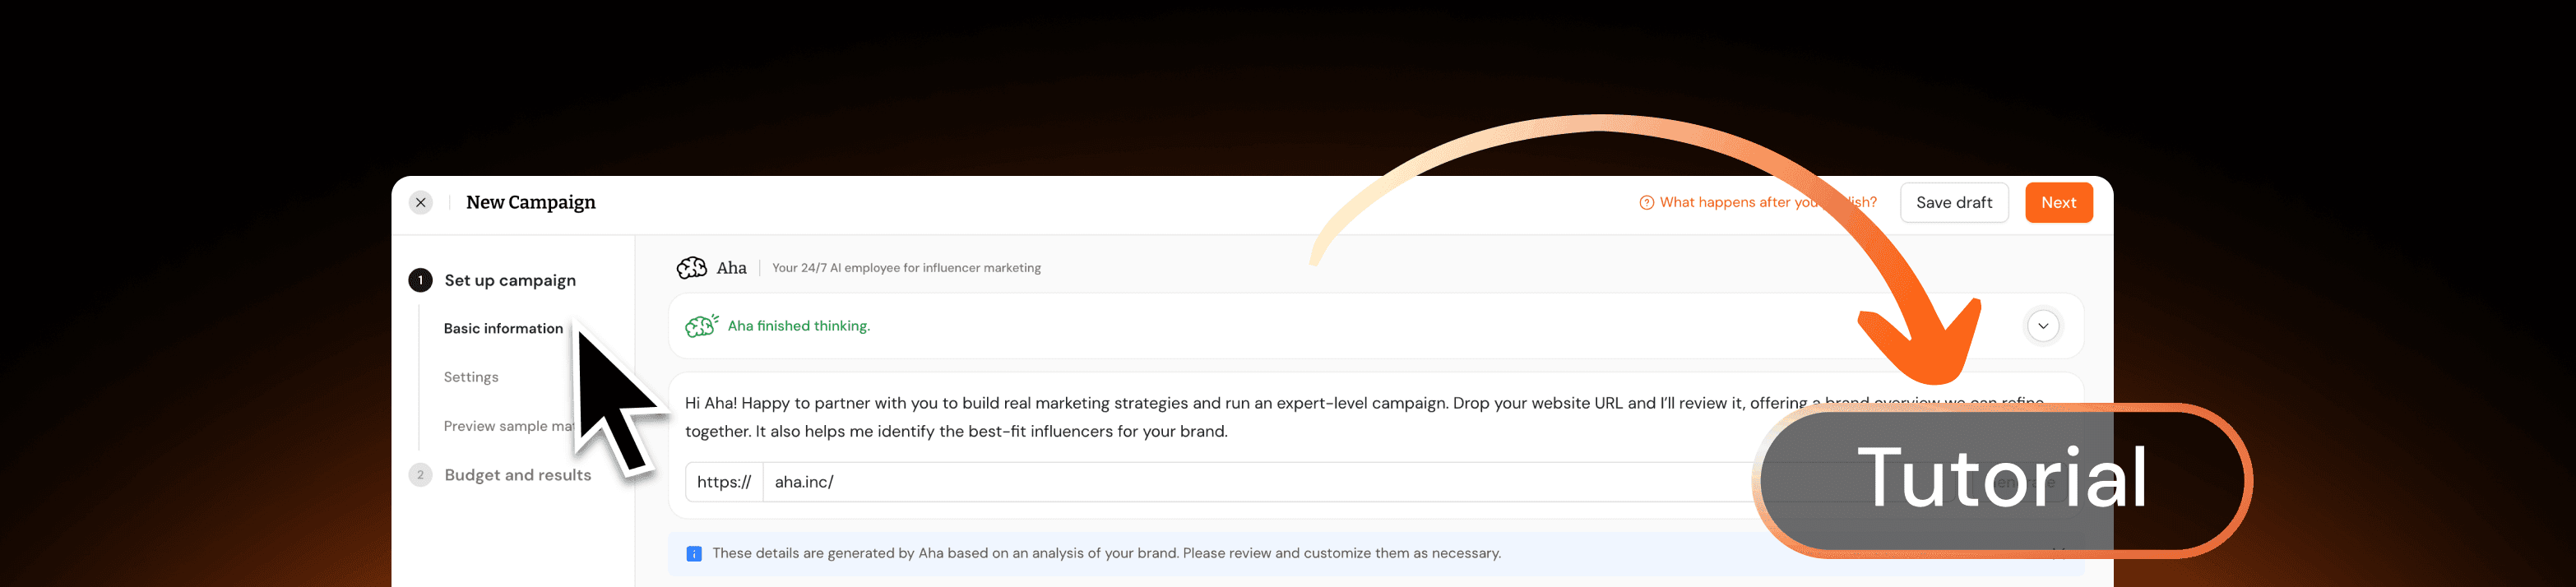
Task: Click the step 1 number circle
Action: click(x=420, y=281)
